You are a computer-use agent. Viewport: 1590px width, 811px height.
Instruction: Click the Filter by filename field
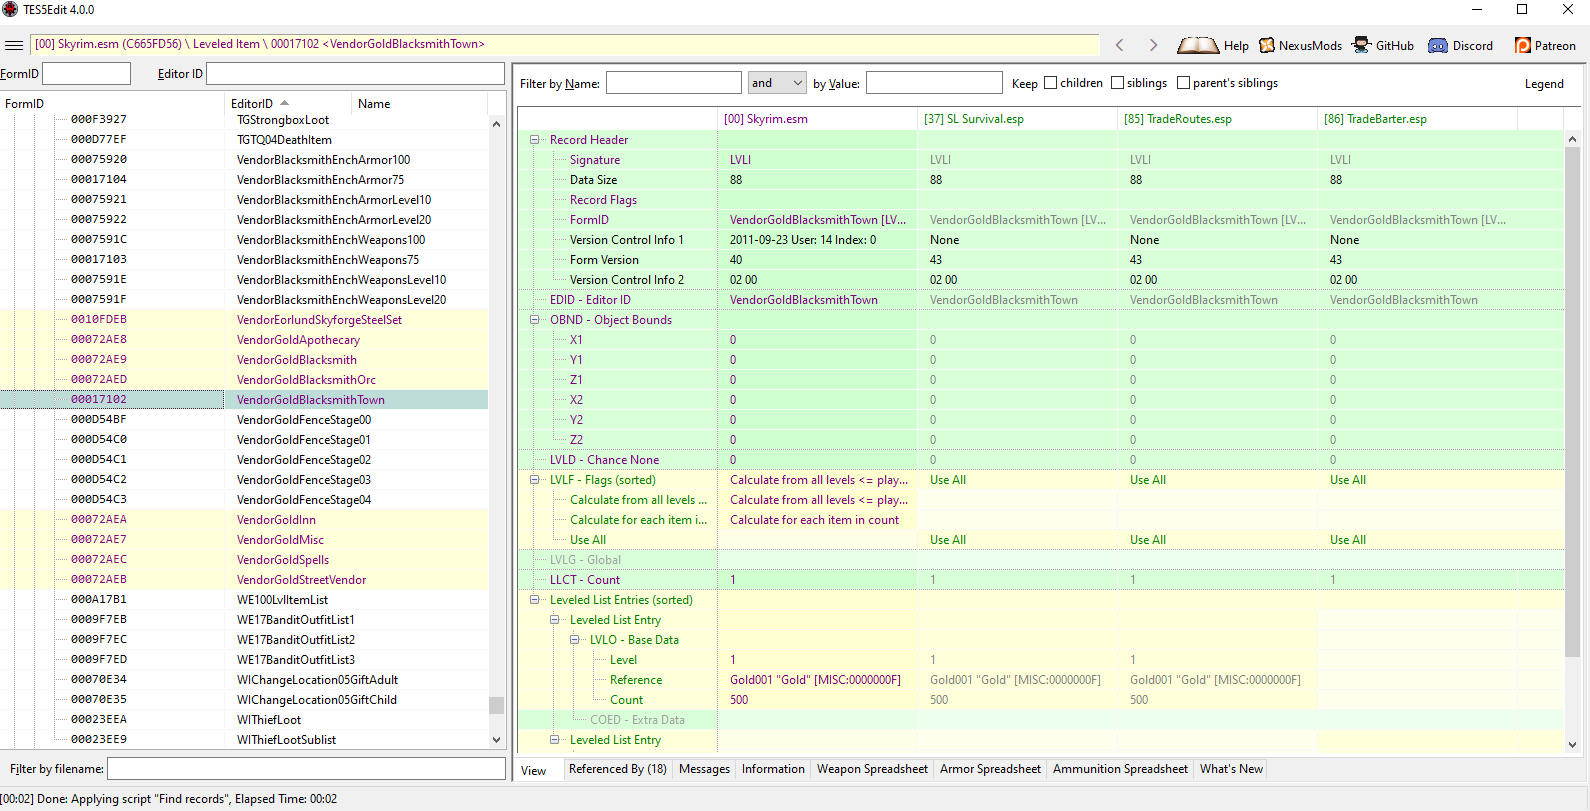(x=306, y=769)
